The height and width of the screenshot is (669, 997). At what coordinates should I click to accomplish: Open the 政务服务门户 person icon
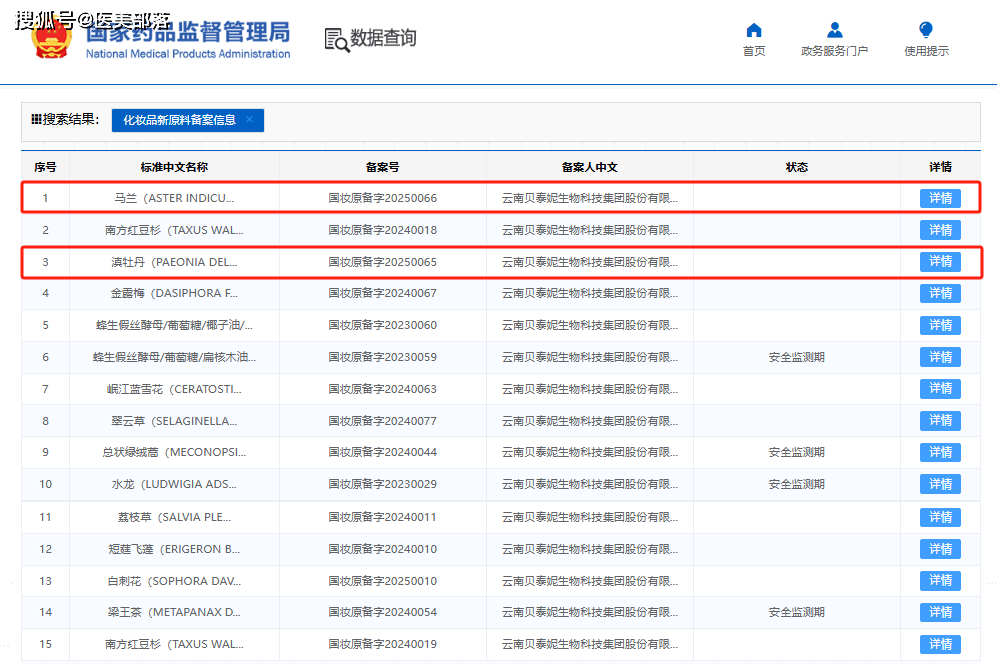834,30
